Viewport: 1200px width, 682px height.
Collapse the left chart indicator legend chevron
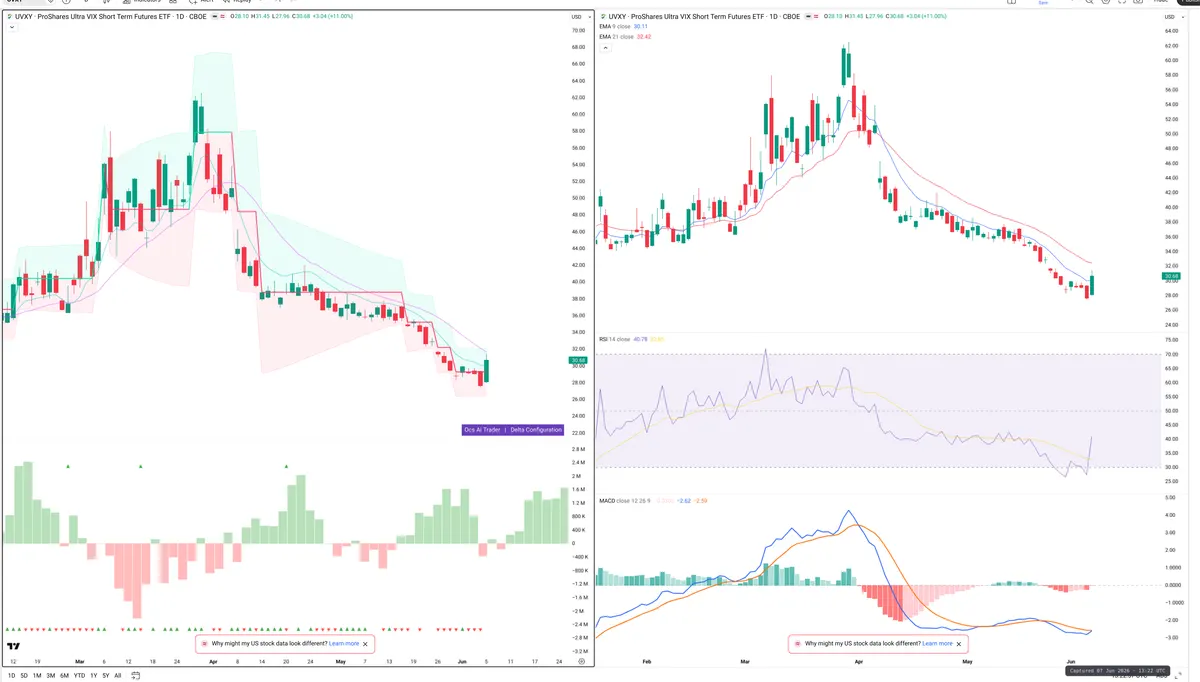[12, 27]
